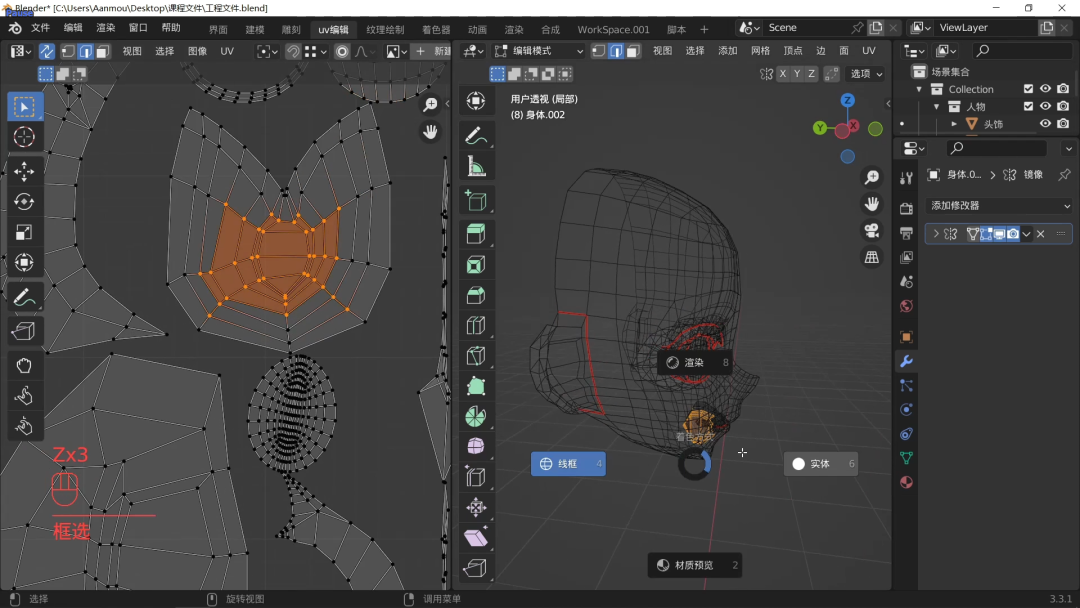Select the Add Cube tool

[476, 200]
